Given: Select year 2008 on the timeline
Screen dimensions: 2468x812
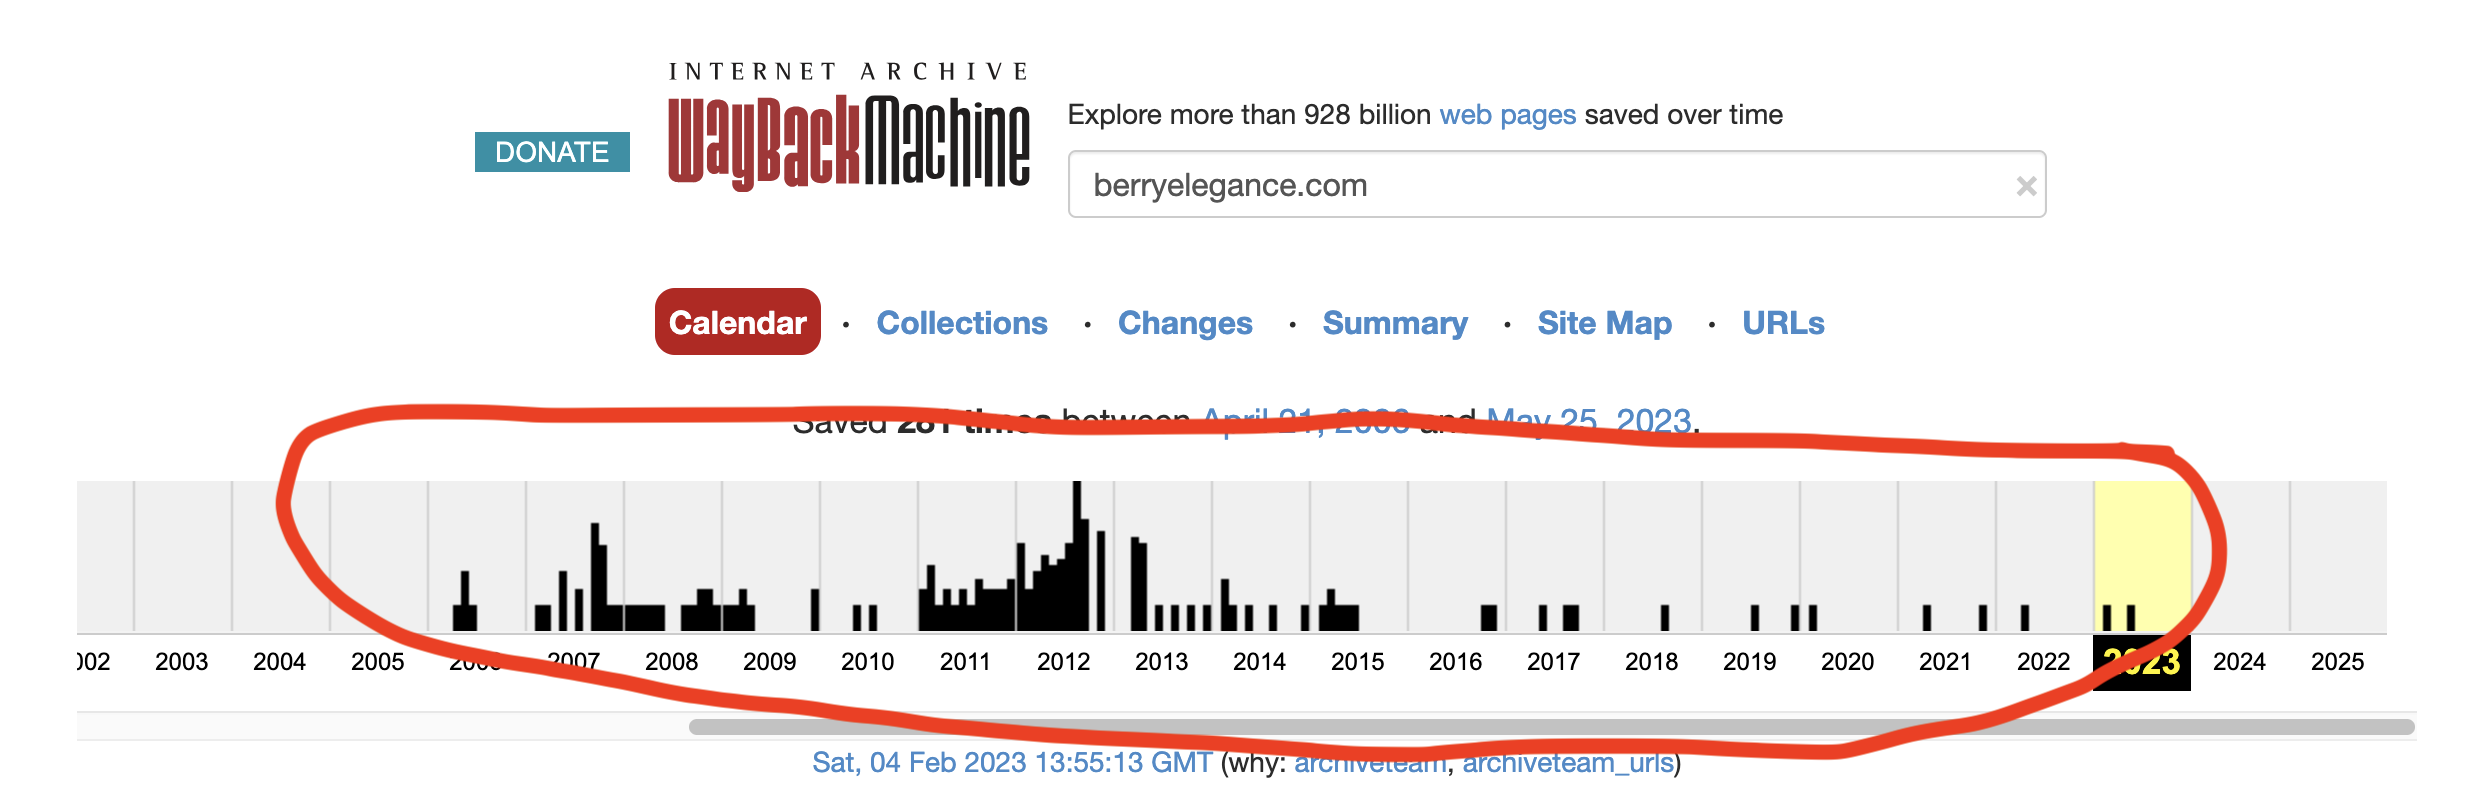Looking at the screenshot, I should (672, 662).
